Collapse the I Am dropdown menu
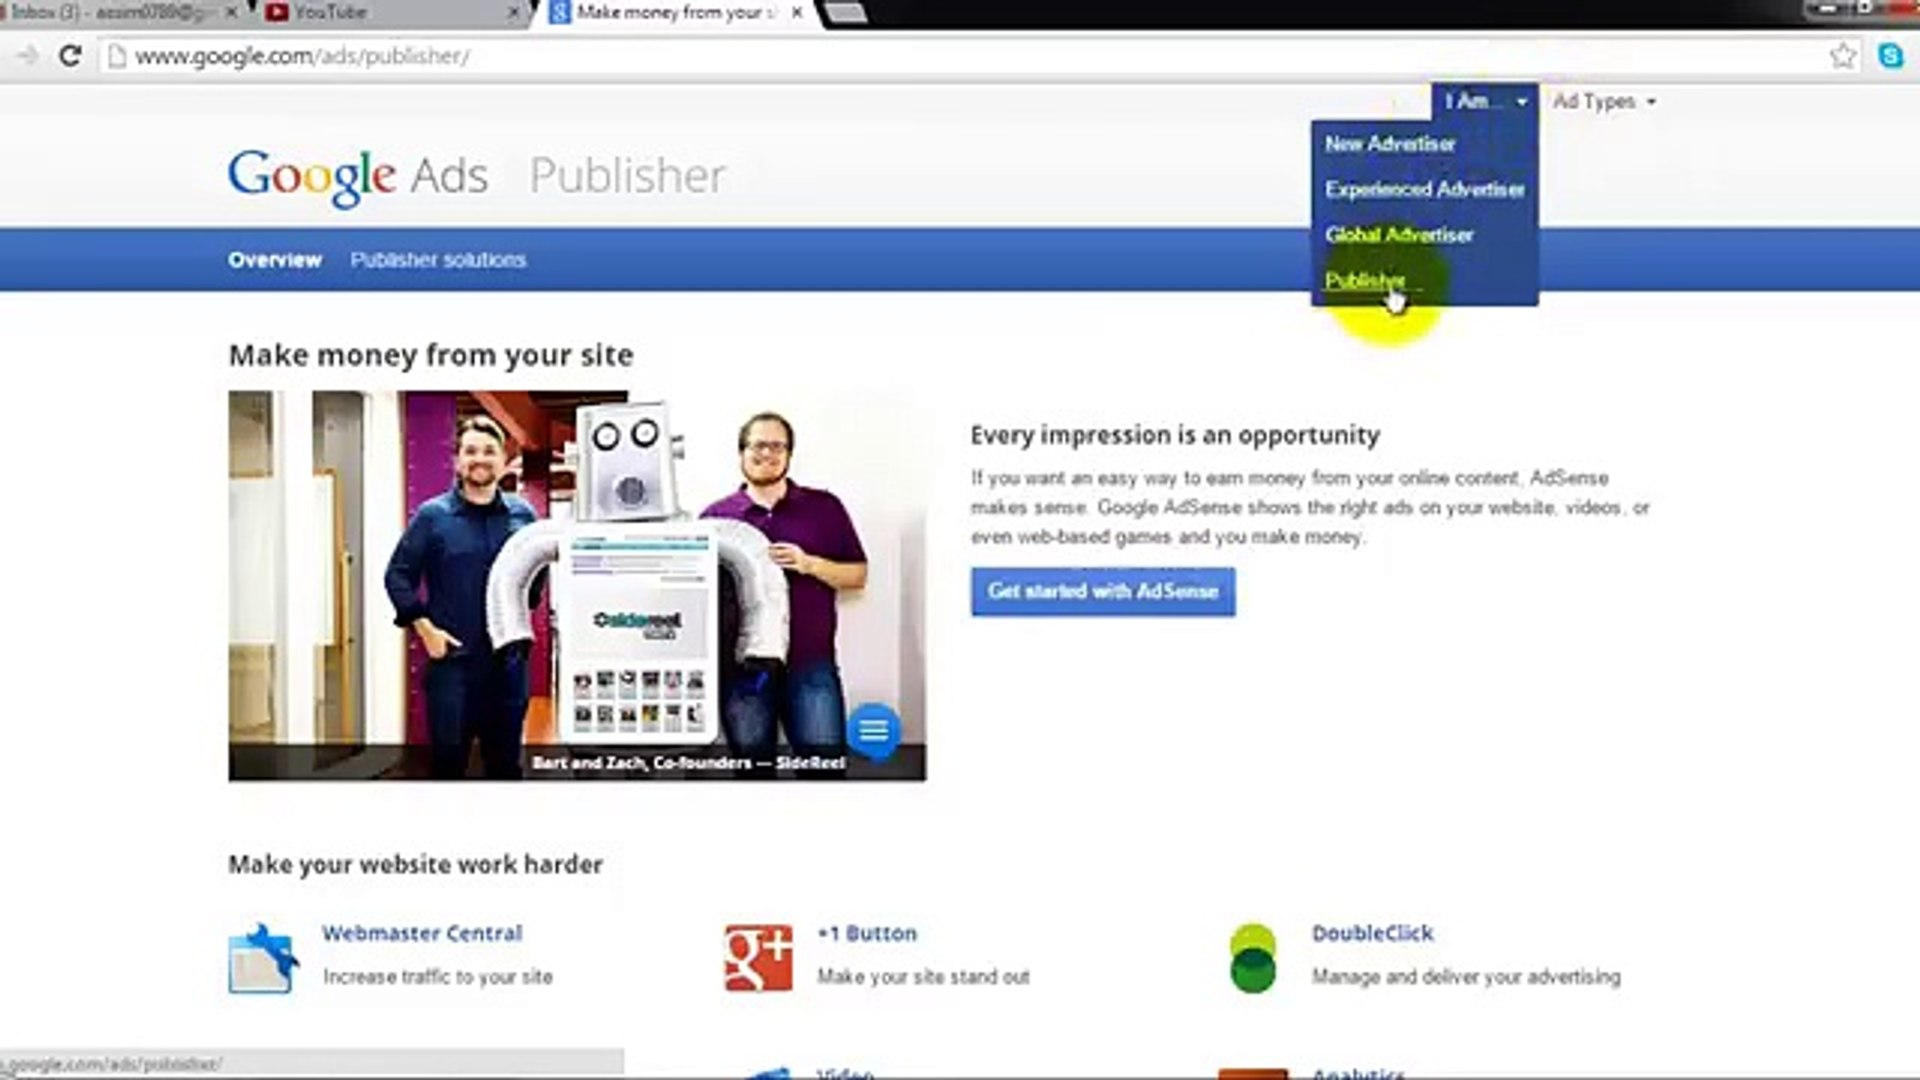The width and height of the screenshot is (1920, 1080). pyautogui.click(x=1484, y=102)
